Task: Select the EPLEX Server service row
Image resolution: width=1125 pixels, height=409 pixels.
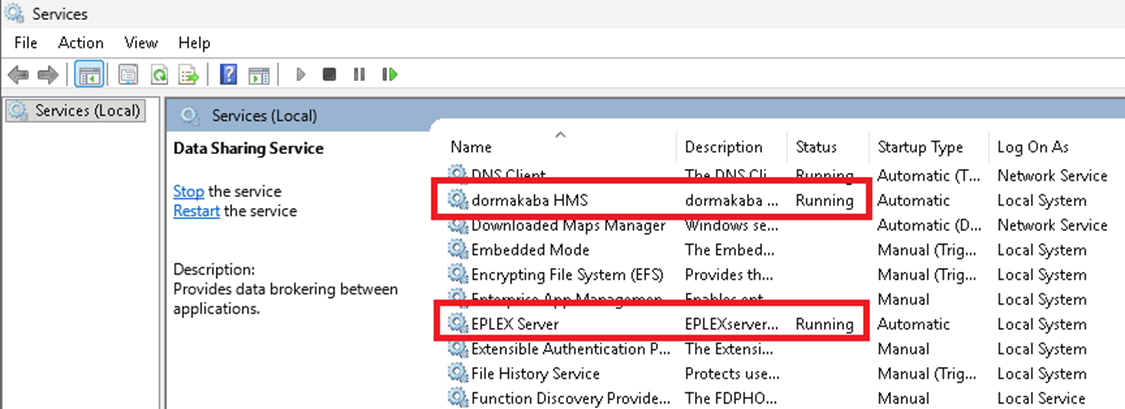Action: point(514,324)
